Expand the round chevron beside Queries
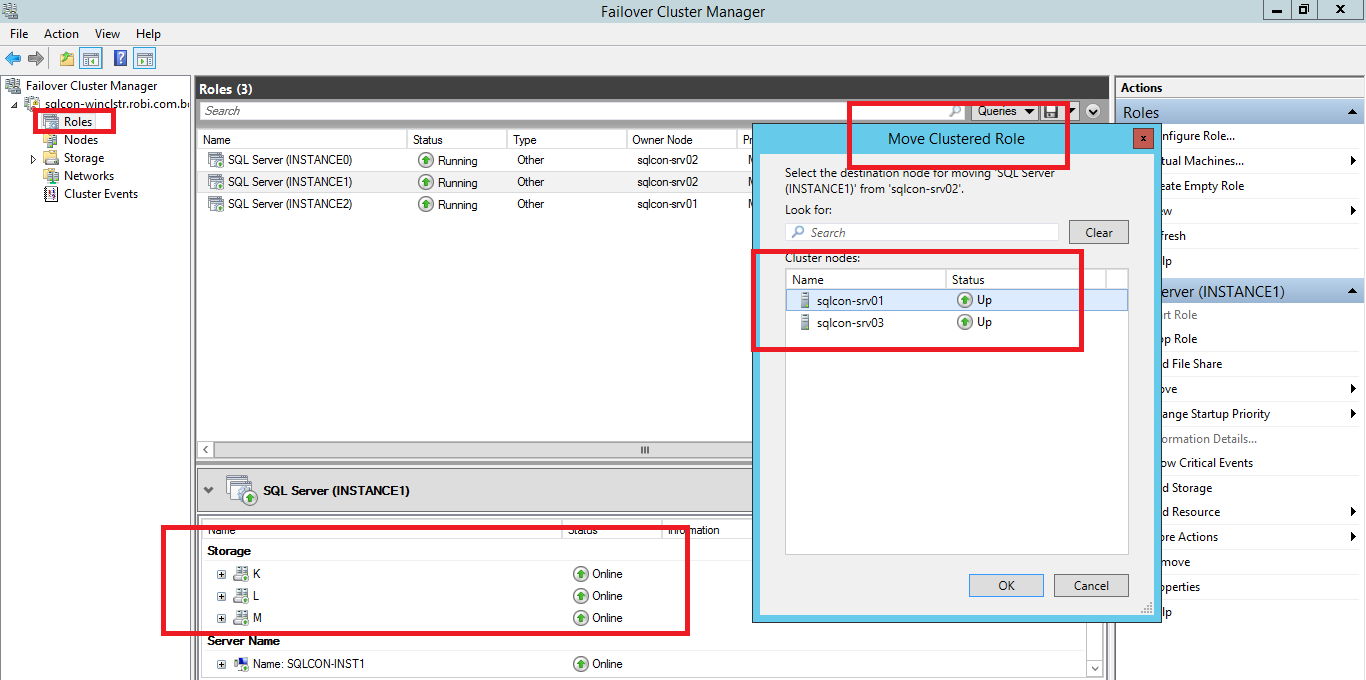 click(x=1093, y=112)
